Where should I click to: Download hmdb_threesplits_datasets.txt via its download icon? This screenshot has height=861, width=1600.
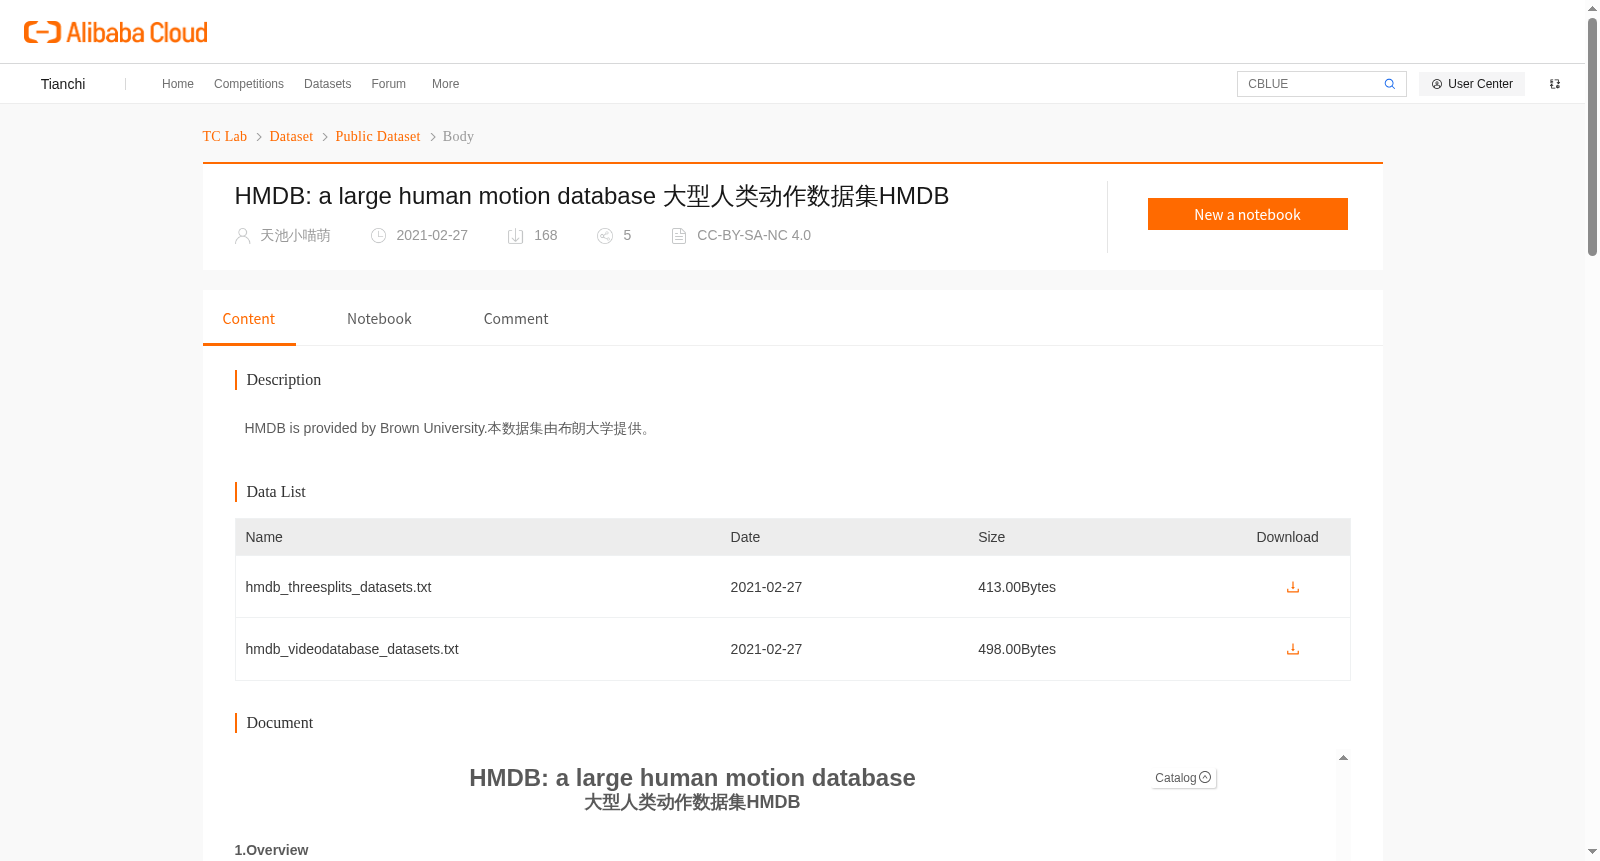point(1292,587)
